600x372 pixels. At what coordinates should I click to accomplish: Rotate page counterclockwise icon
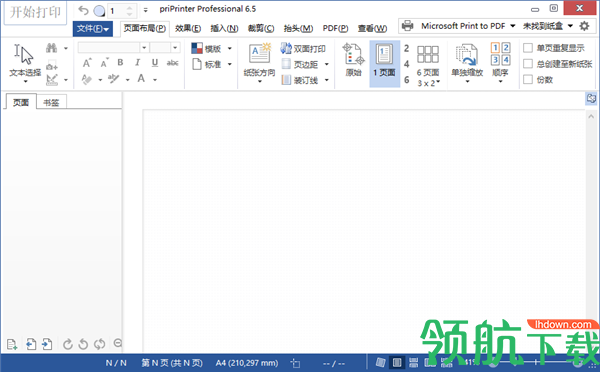tap(83, 344)
